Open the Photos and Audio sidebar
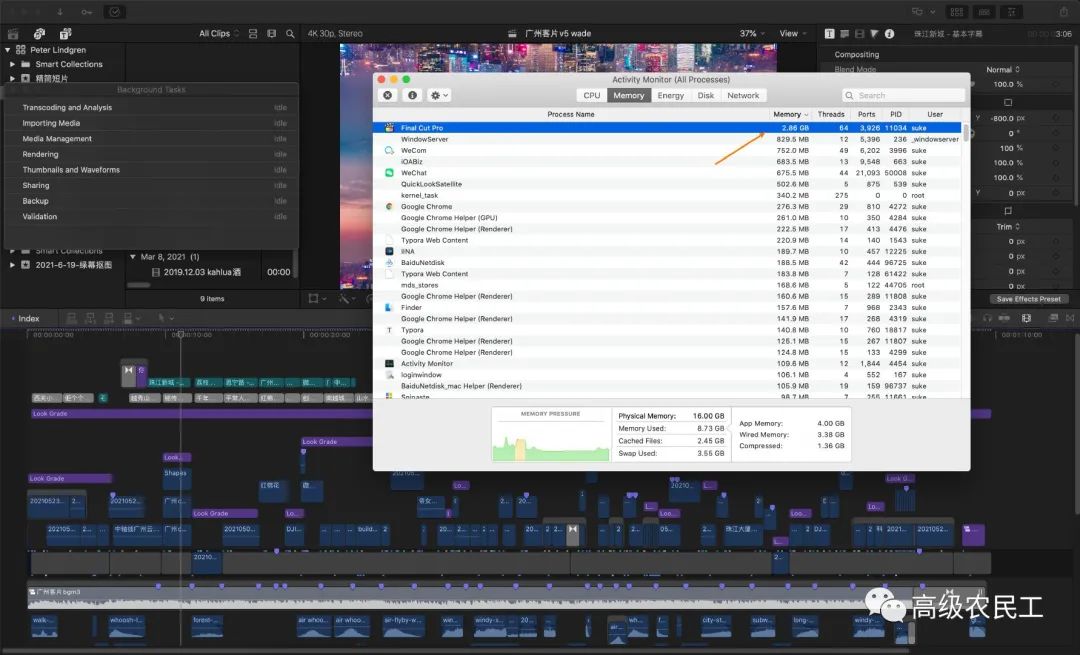 (39, 33)
